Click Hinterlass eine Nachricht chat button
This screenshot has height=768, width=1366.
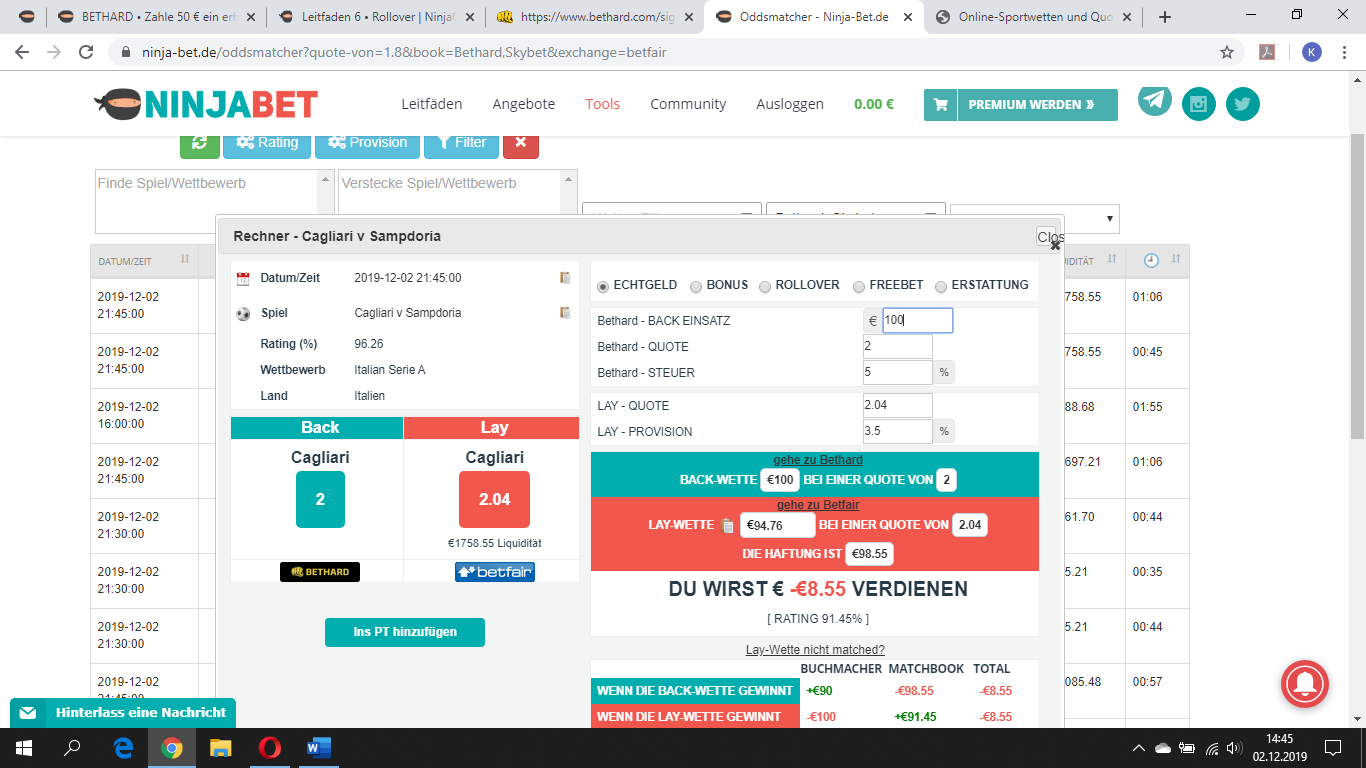tap(123, 713)
